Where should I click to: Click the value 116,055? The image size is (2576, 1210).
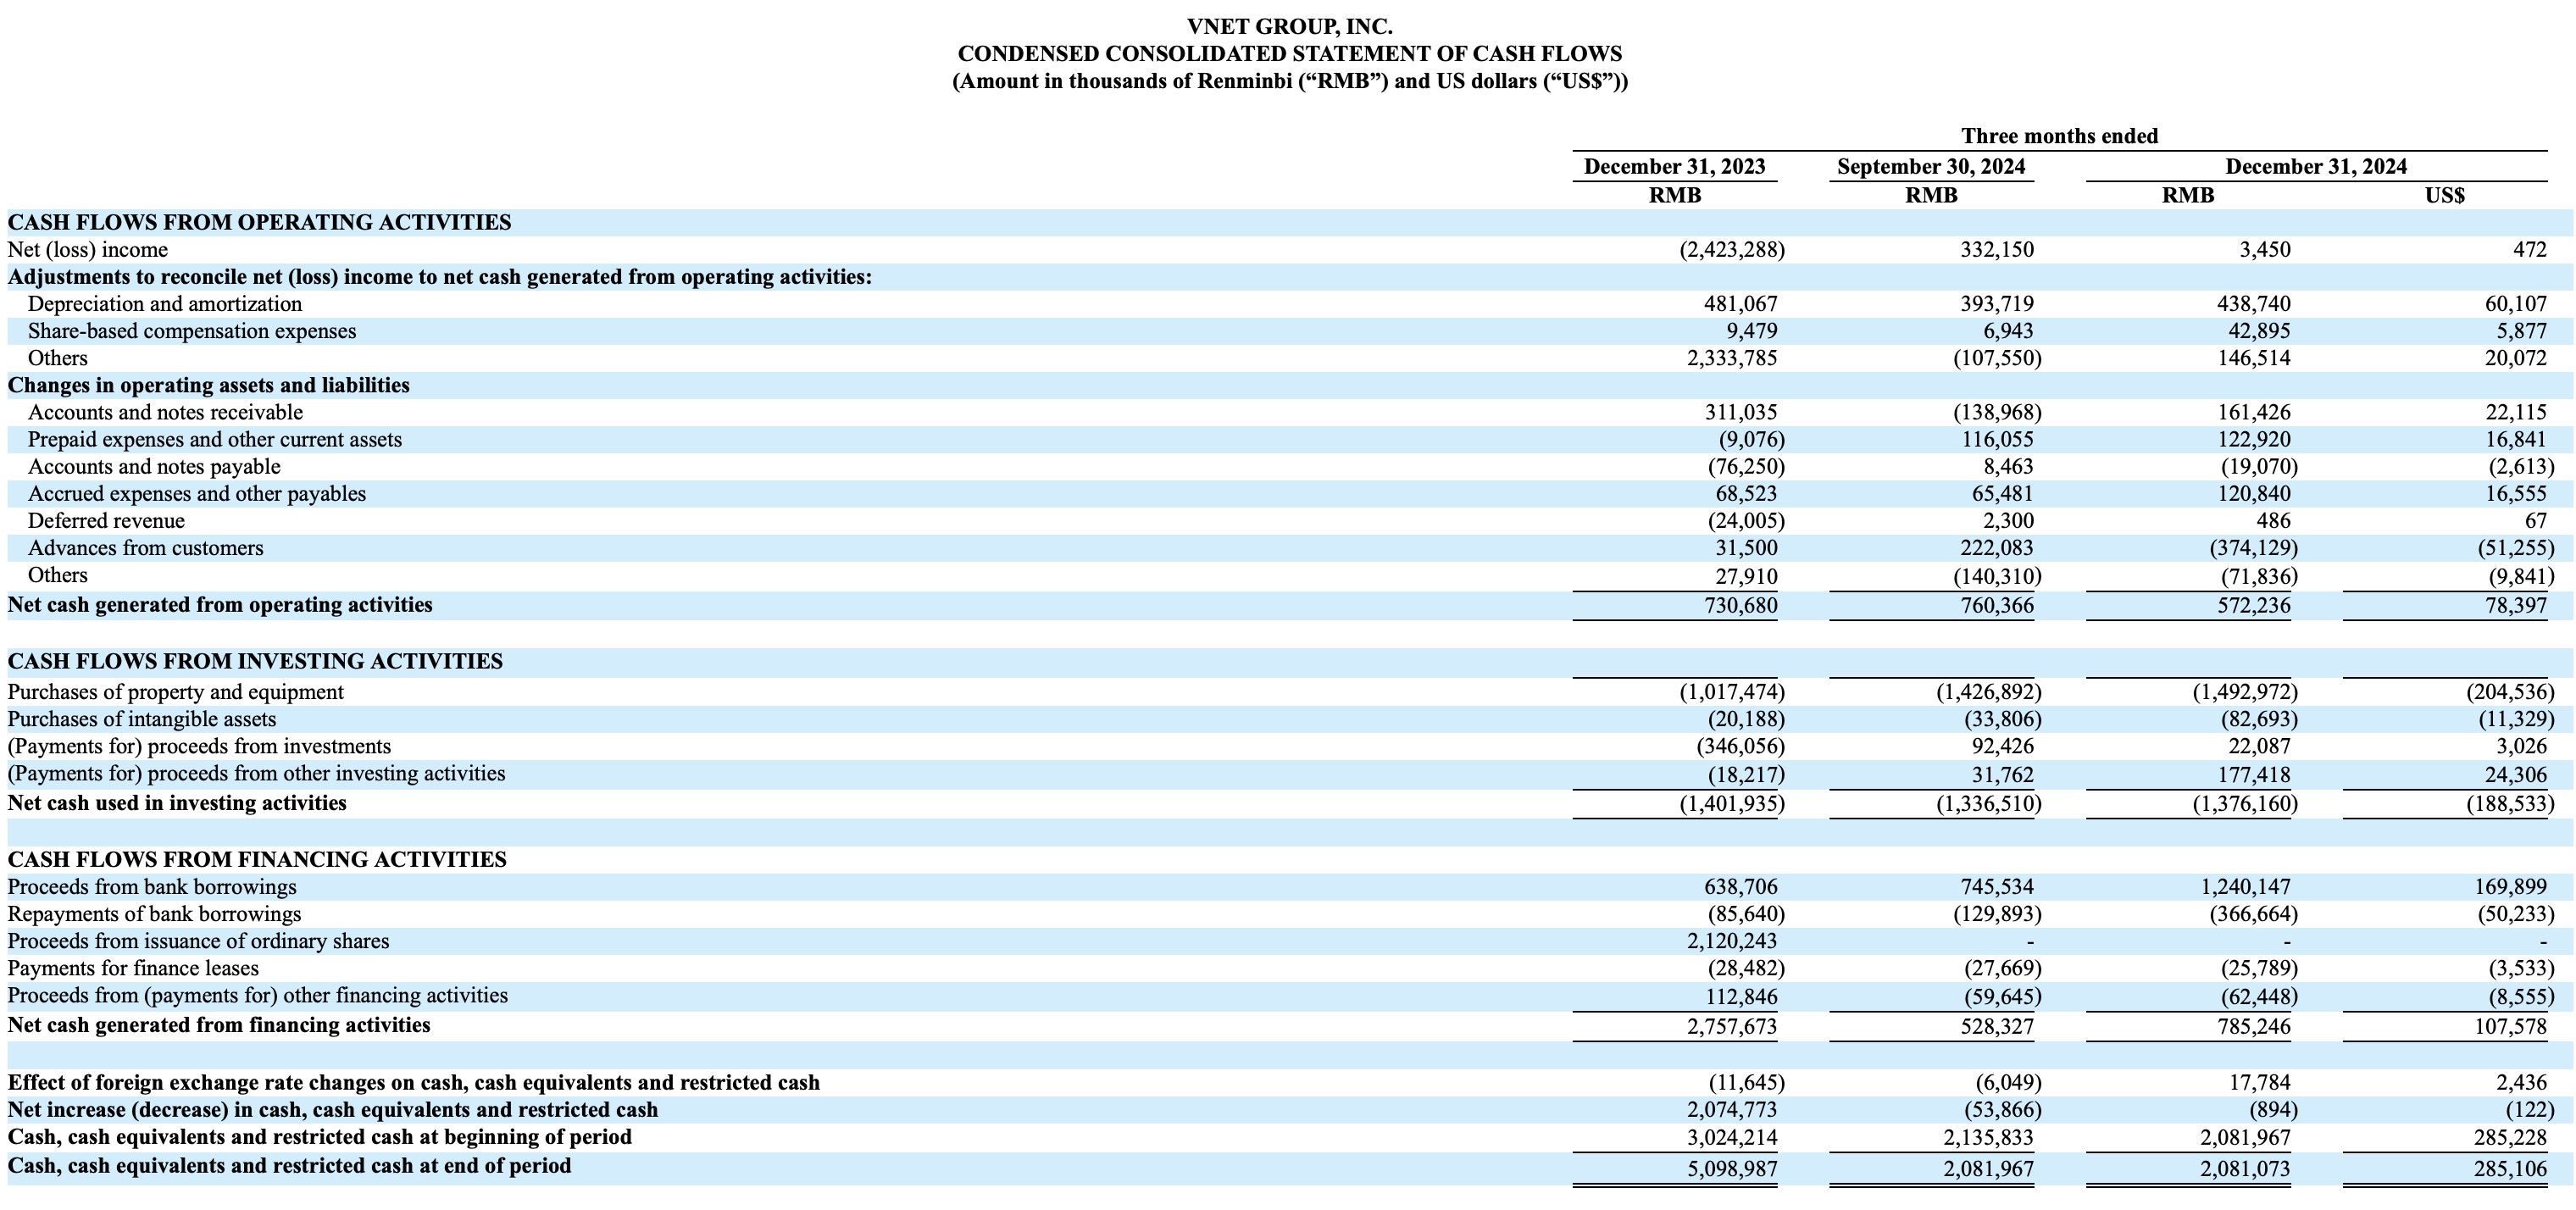coord(1996,440)
